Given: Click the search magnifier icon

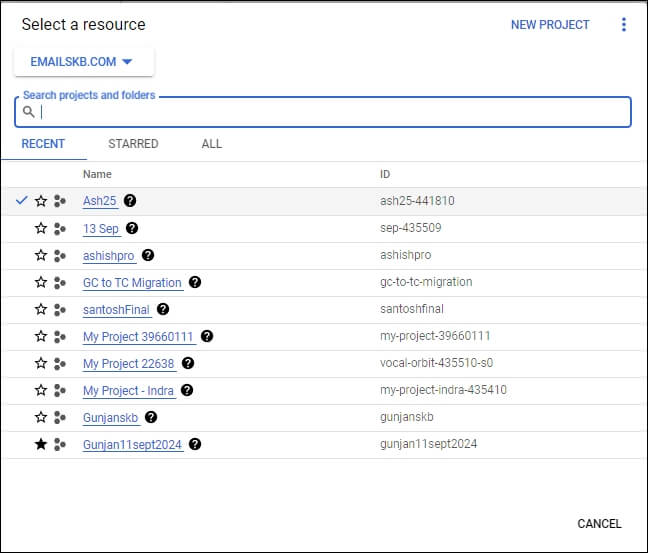Looking at the screenshot, I should (x=29, y=112).
